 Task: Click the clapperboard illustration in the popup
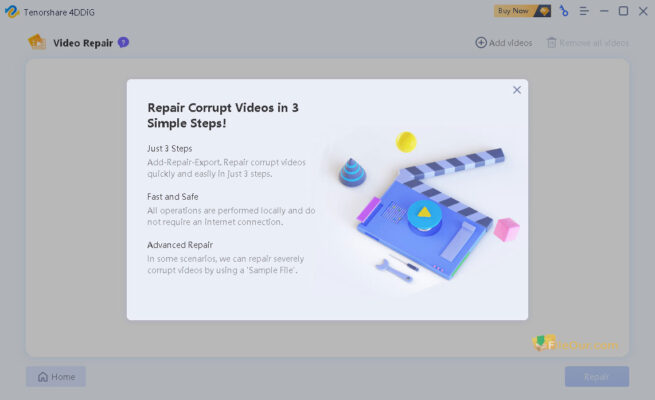(x=430, y=215)
